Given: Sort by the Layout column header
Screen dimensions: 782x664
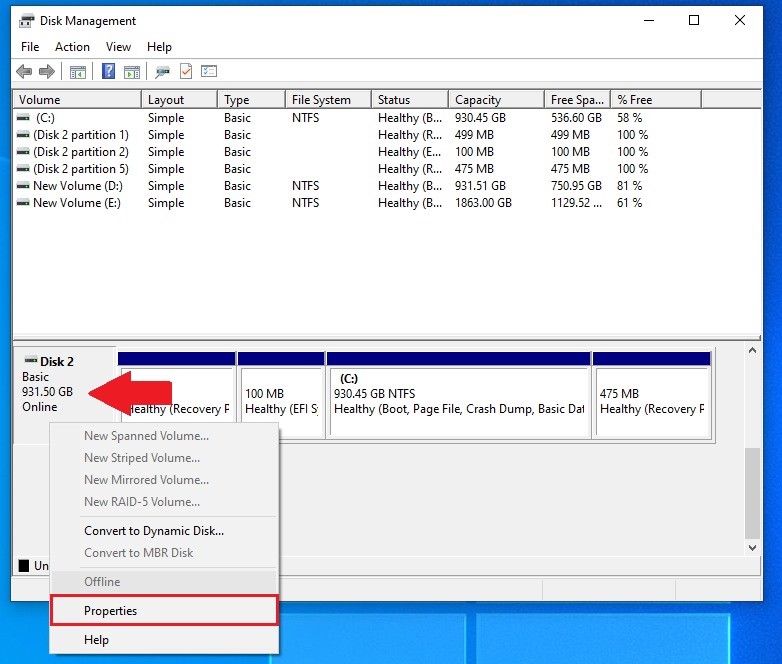Looking at the screenshot, I should (180, 100).
